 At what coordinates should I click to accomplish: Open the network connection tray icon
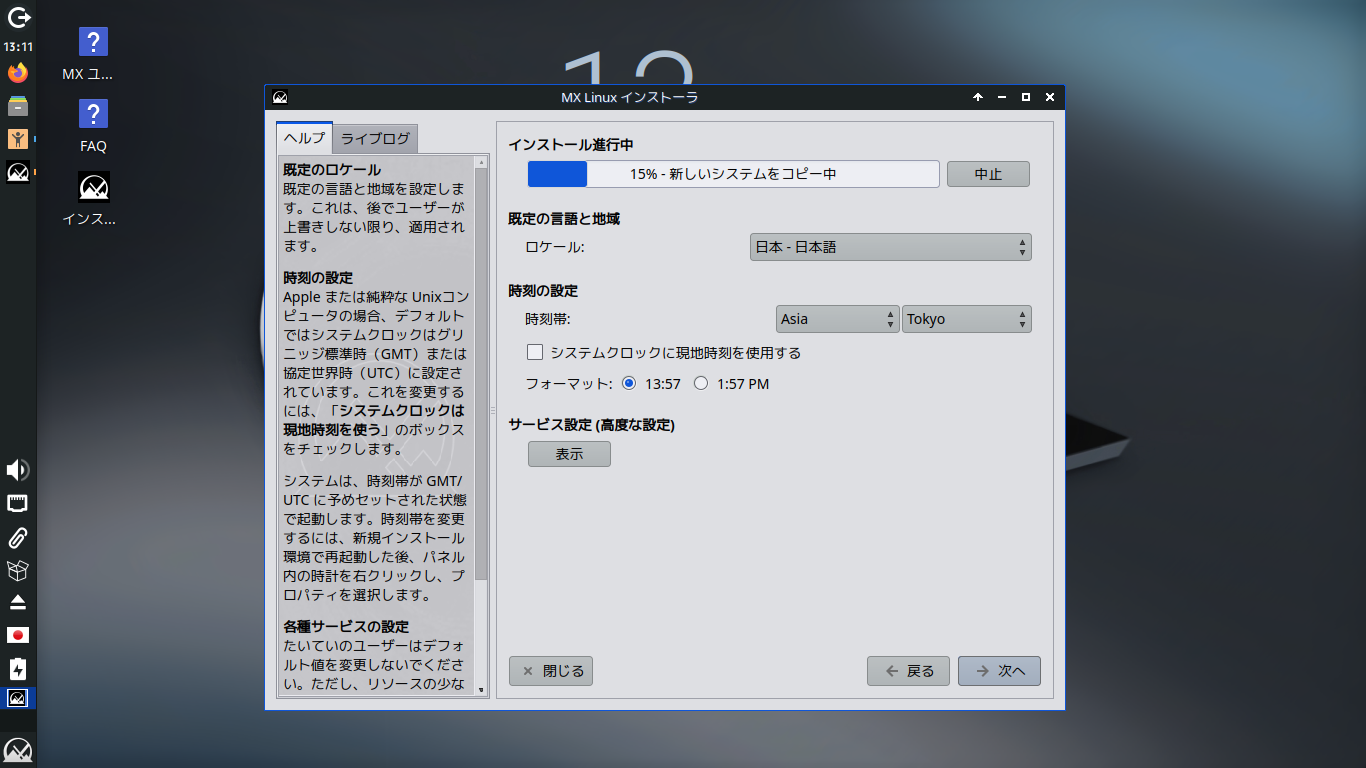coord(18,503)
